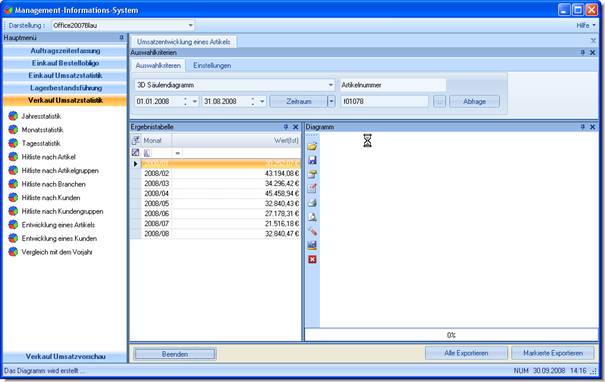Open Auftragszeiterfassung menu group
Viewport: 605px width, 382px height.
point(65,51)
